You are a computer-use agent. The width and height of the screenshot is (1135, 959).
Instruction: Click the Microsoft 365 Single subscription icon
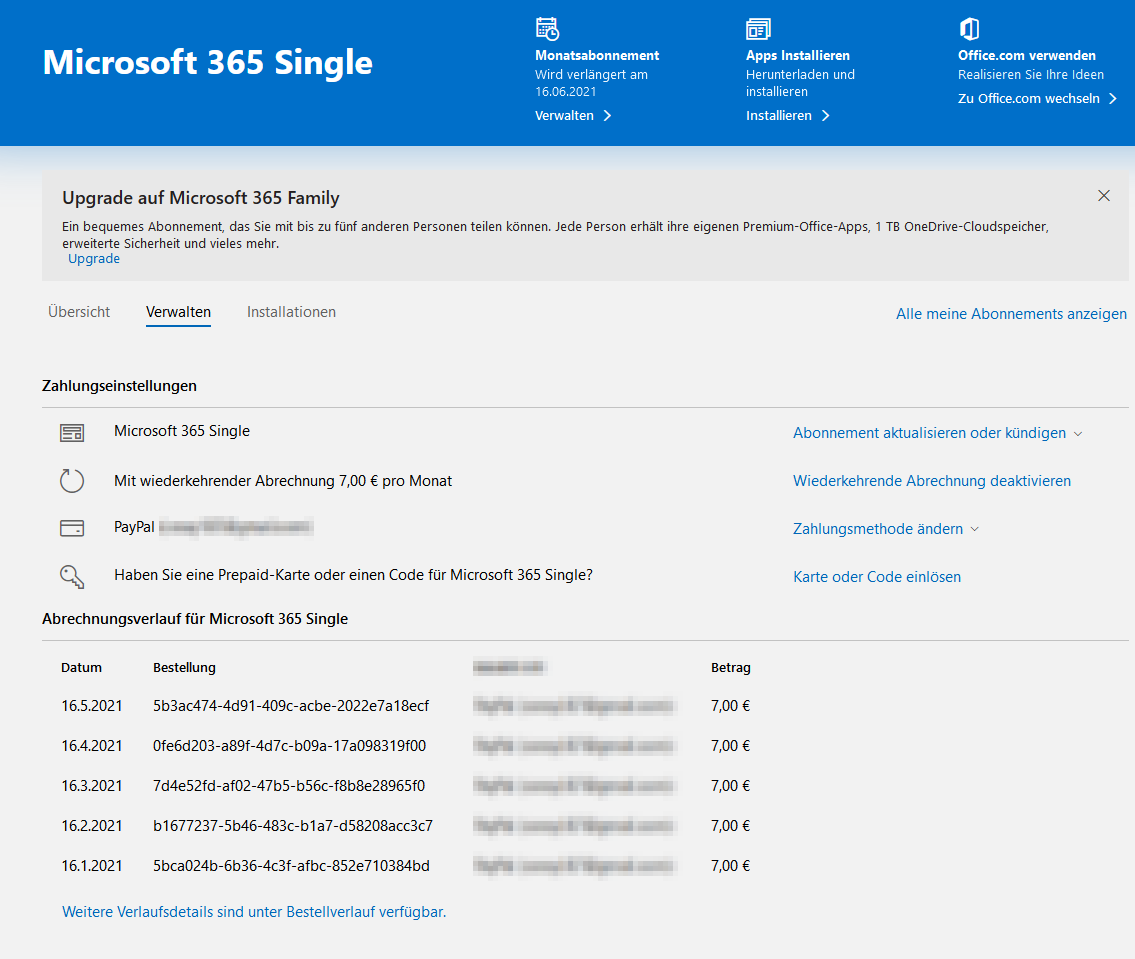click(72, 433)
